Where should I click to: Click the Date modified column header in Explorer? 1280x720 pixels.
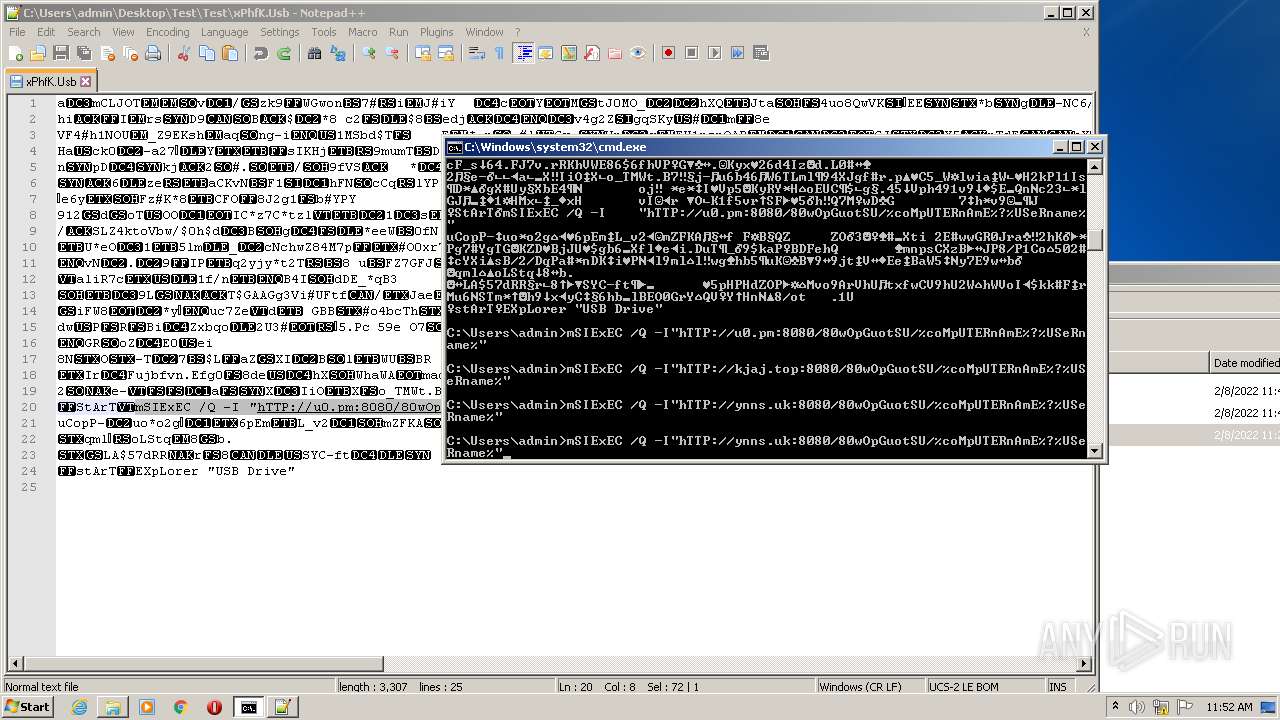(x=1245, y=363)
